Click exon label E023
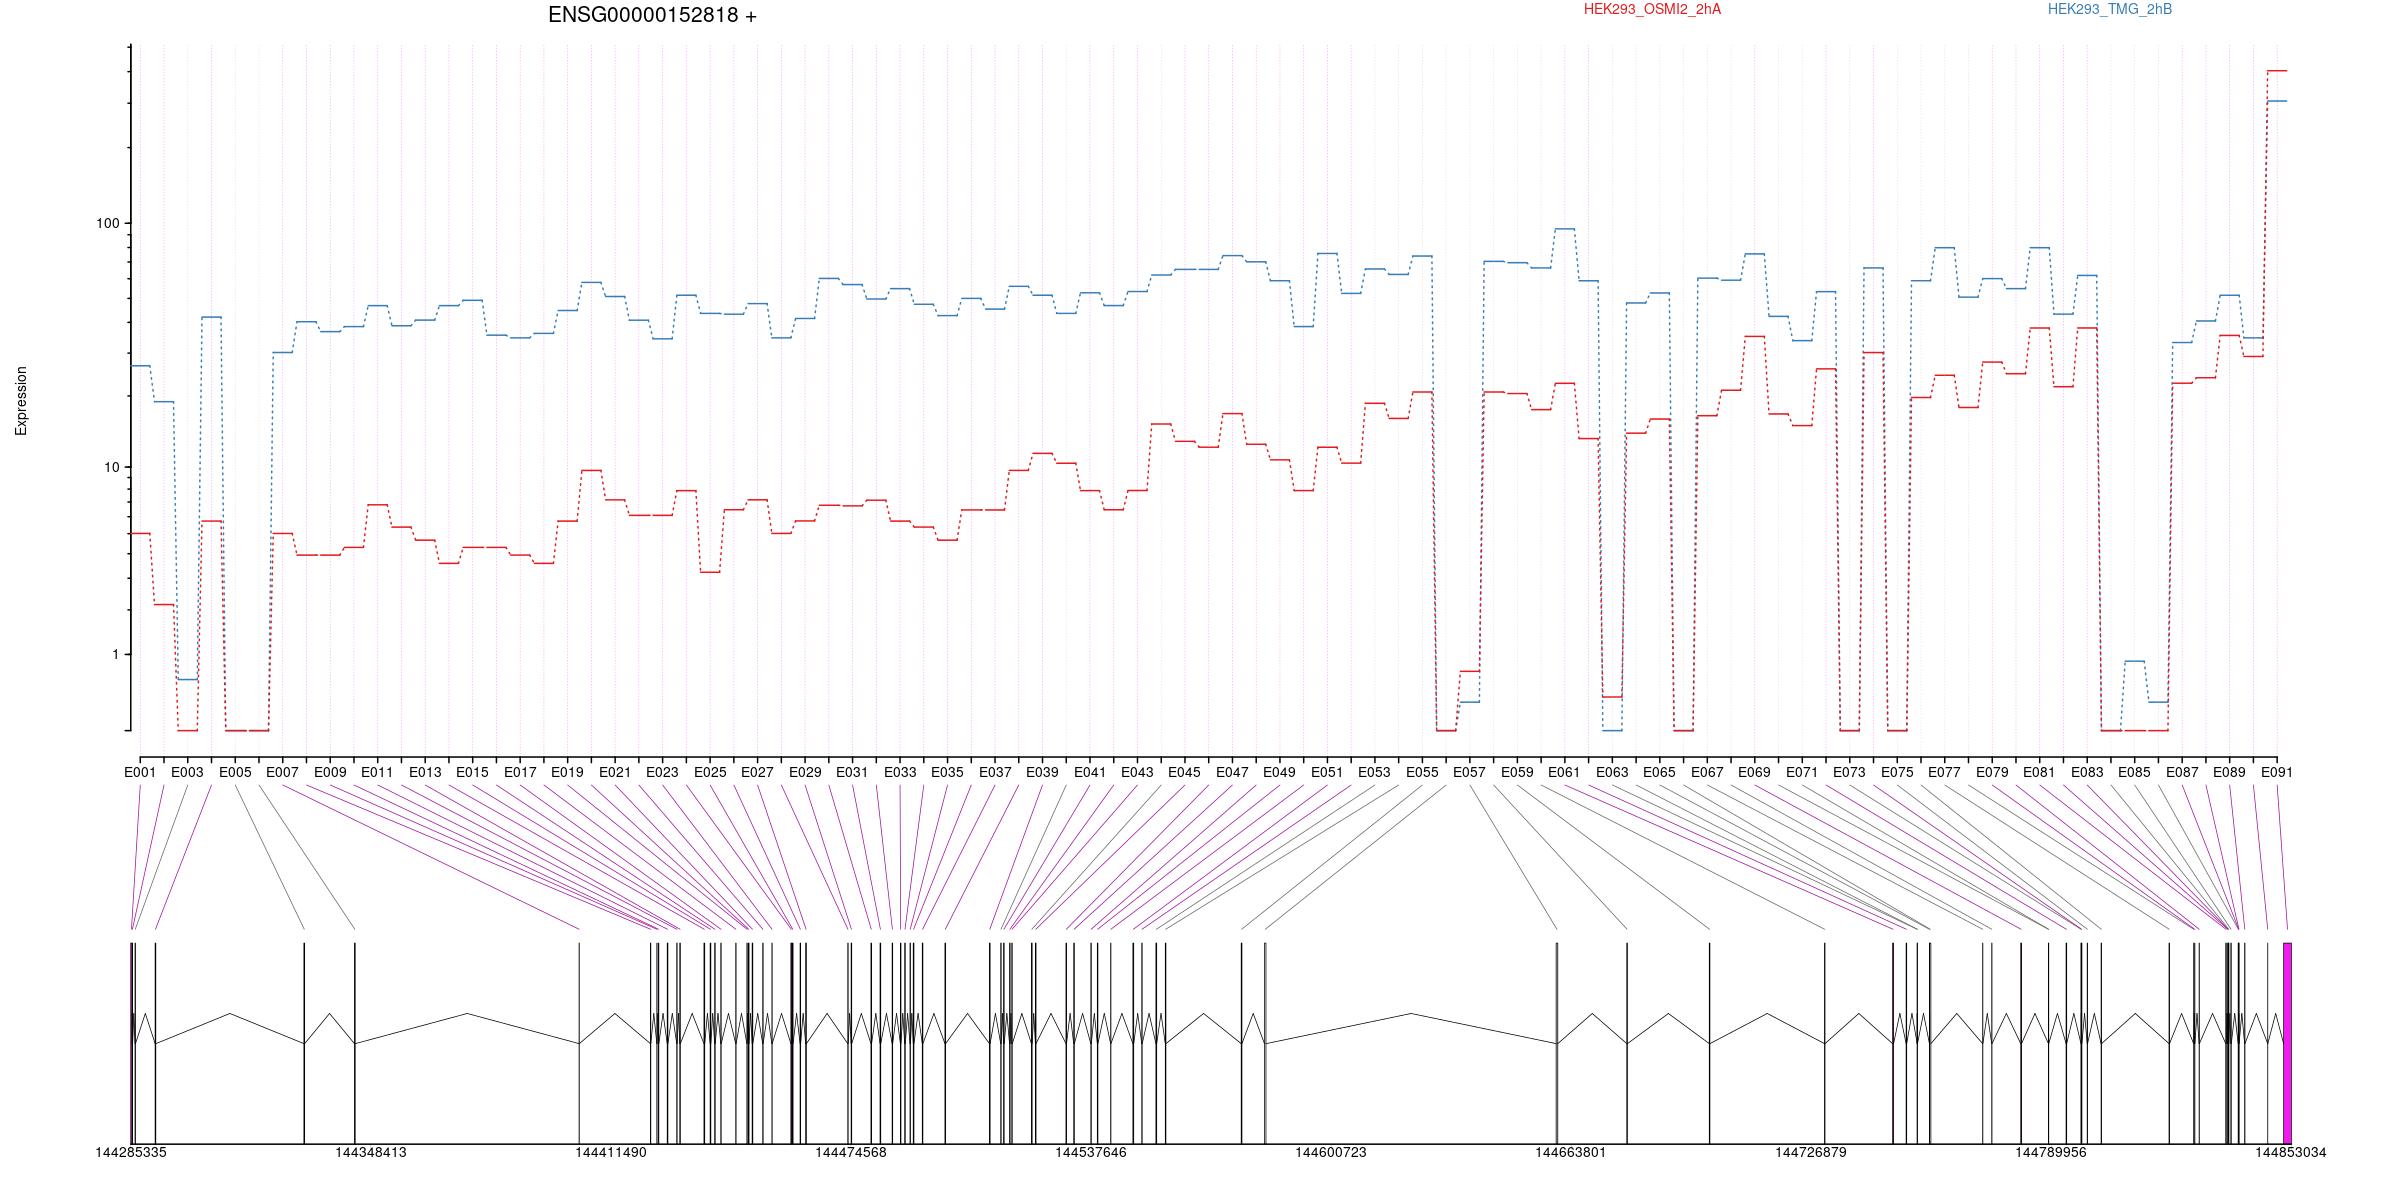 662,772
